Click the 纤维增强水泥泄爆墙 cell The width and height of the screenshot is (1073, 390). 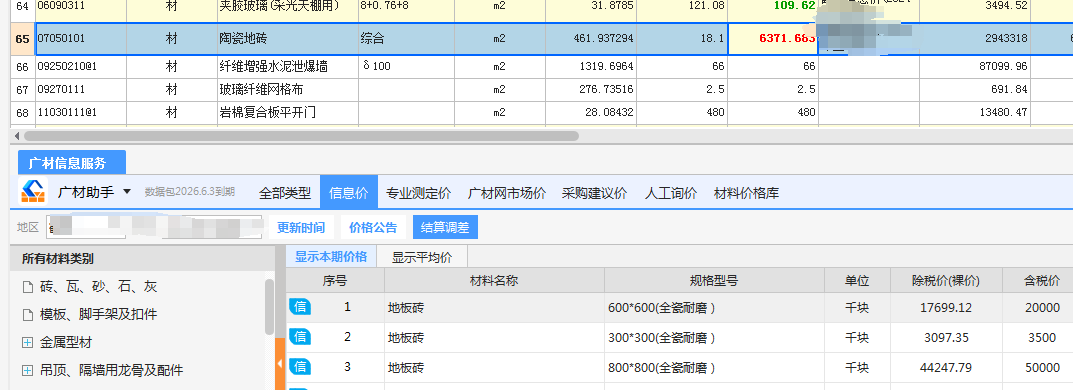[x=287, y=67]
